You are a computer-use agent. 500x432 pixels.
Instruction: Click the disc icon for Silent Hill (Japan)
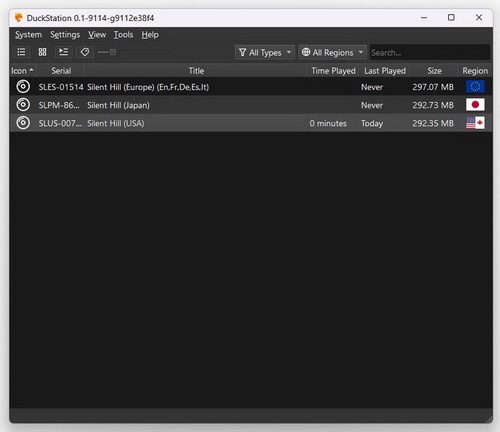pos(23,105)
